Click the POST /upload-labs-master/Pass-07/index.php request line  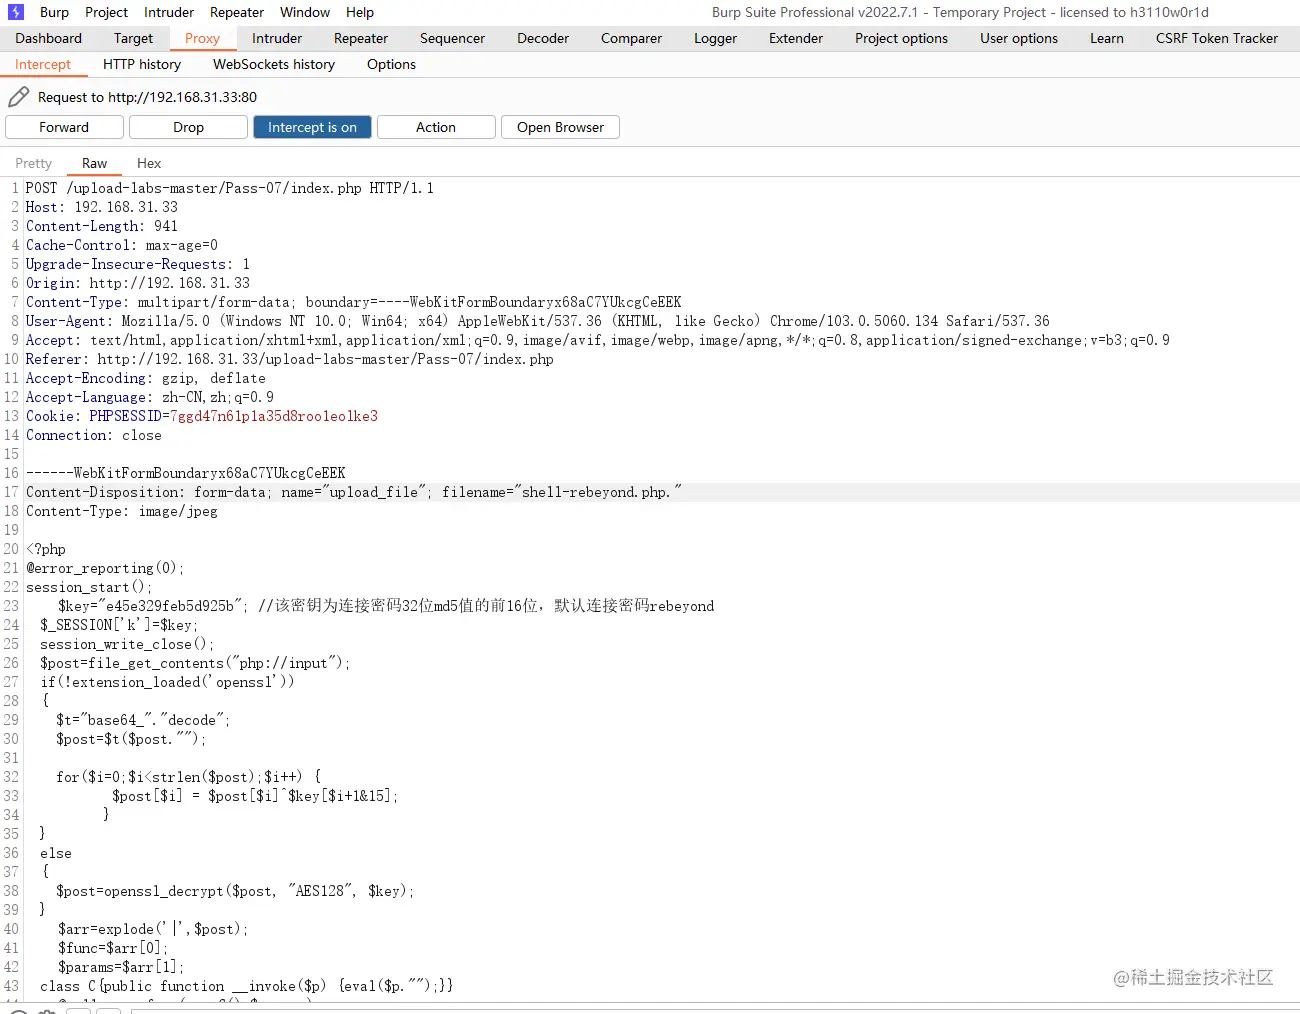click(x=230, y=188)
